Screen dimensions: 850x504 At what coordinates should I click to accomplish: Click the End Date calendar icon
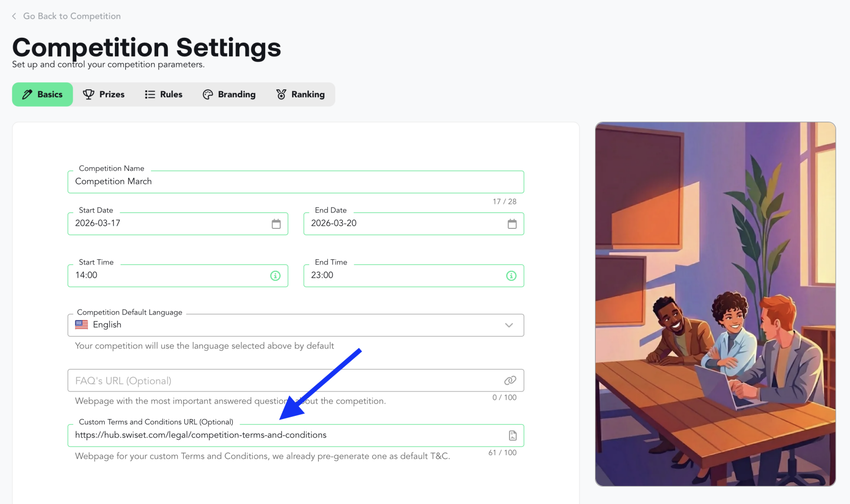(x=512, y=224)
